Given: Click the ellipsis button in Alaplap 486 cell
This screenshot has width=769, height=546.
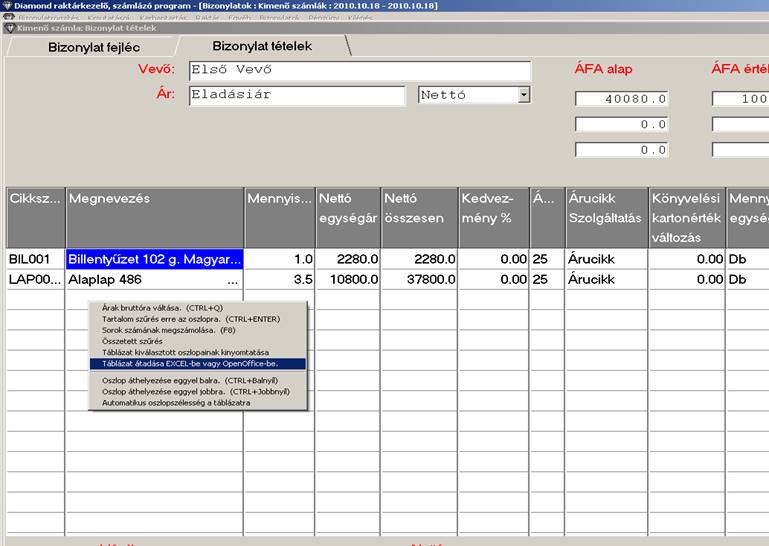Looking at the screenshot, I should [232, 281].
